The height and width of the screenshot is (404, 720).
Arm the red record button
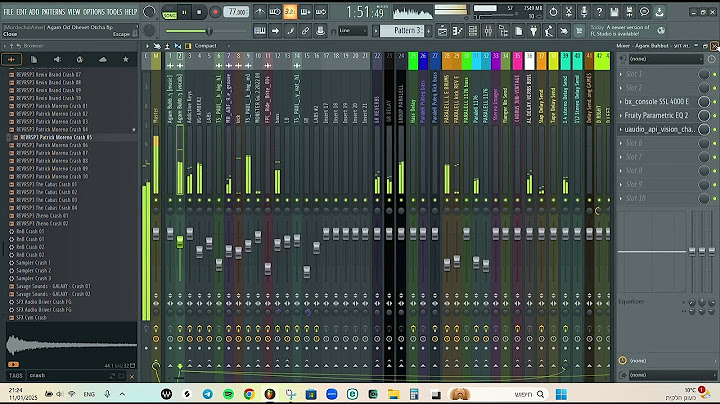214,12
